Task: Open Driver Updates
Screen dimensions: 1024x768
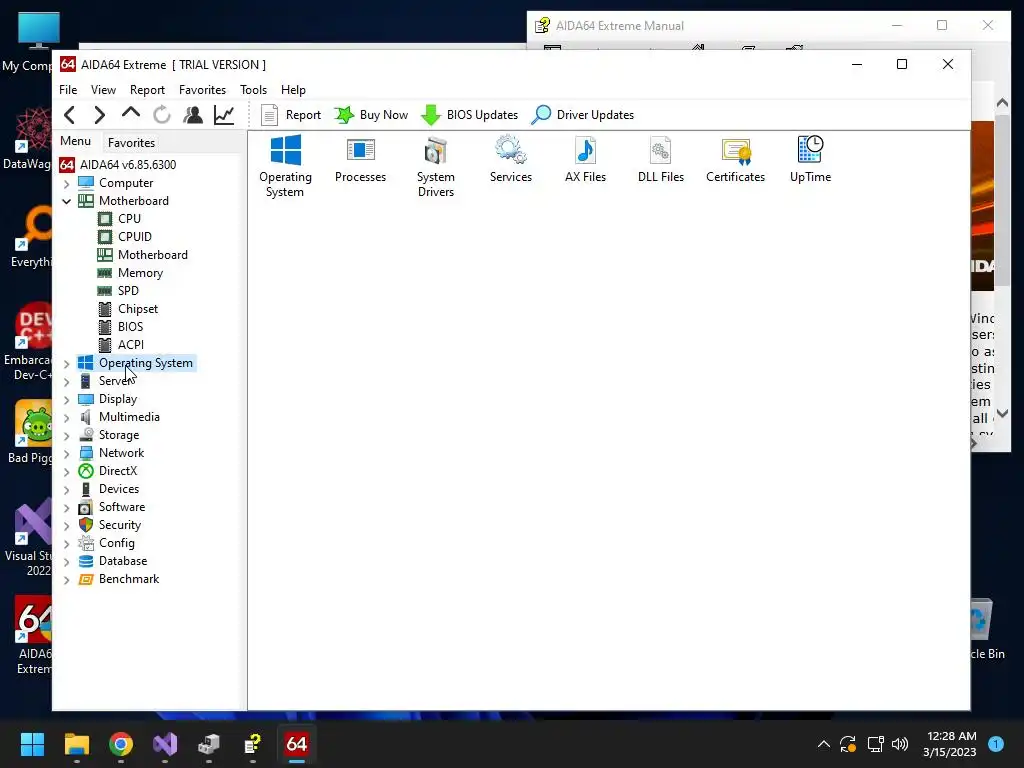Action: 583,115
